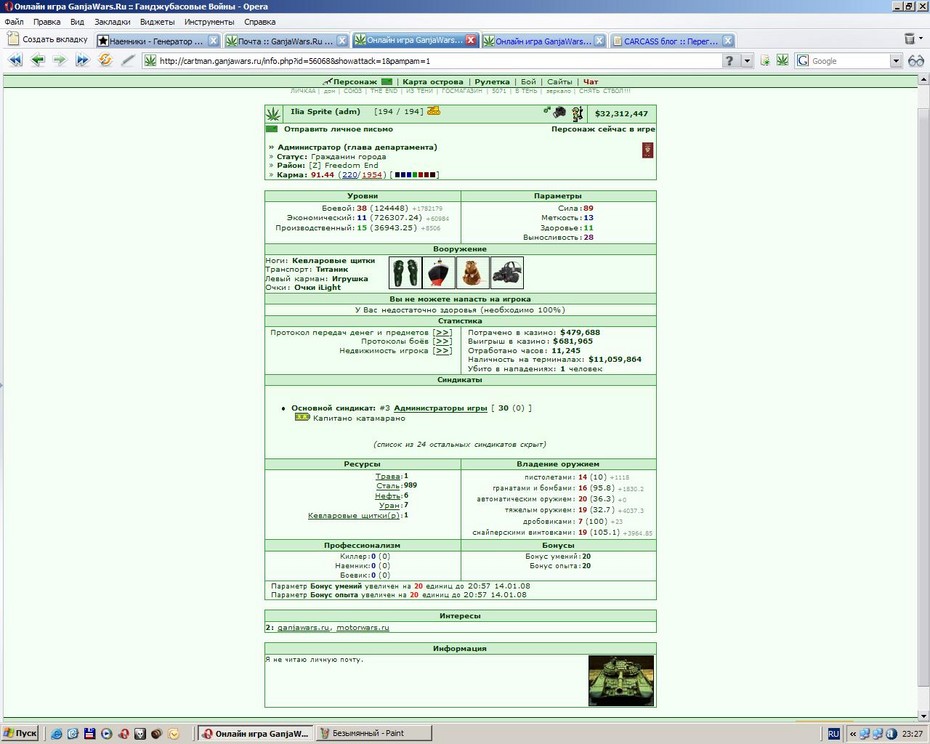Click the green leaf icon next to search
Screen dimensions: 930x744
[783, 60]
